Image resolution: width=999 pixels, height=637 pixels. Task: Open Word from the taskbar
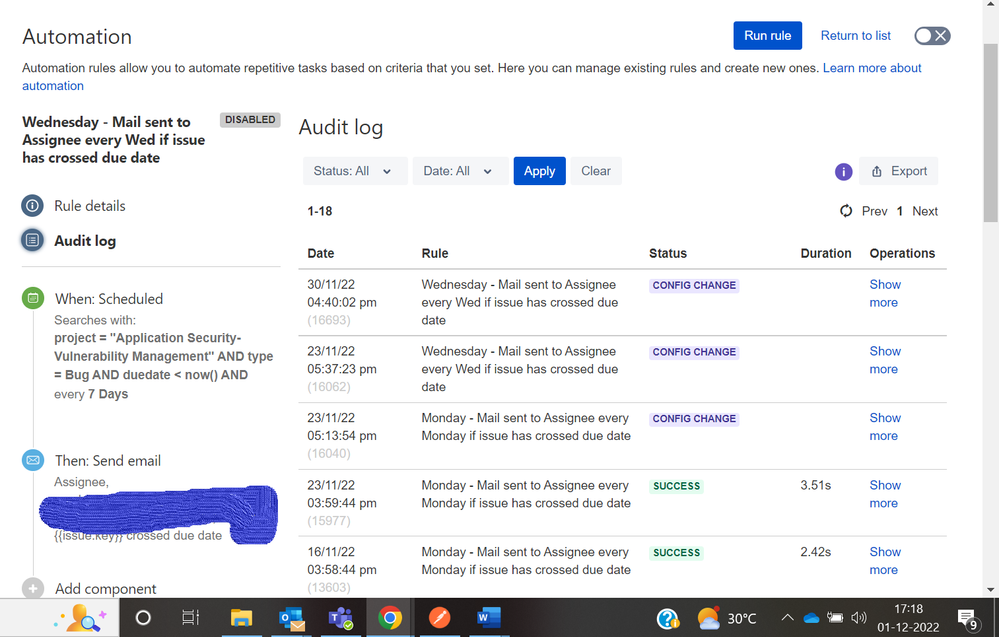[489, 617]
